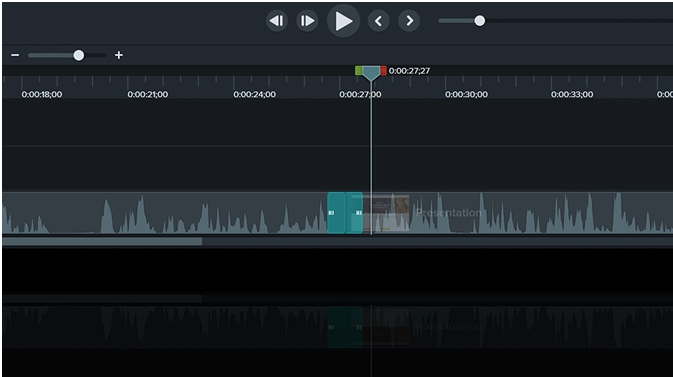This screenshot has height=377, width=673.
Task: Click the horizontal timeline scrollbar
Action: tap(102, 241)
